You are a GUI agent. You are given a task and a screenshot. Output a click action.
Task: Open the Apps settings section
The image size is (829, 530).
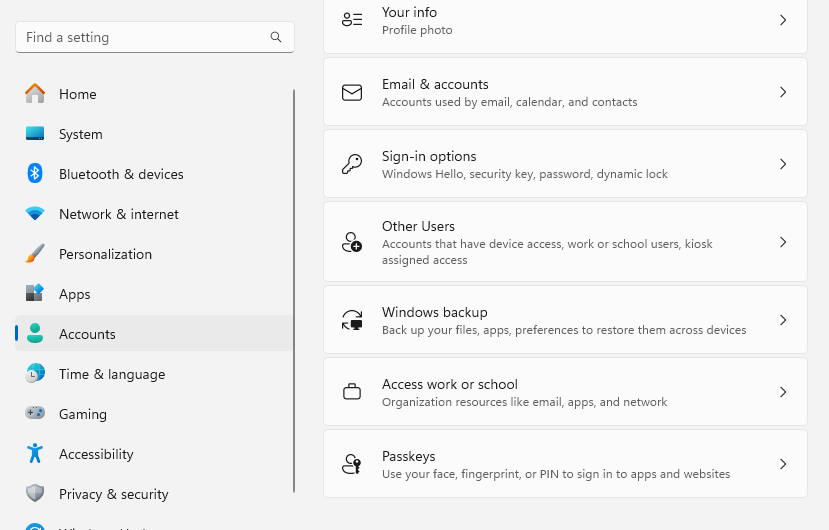[x=74, y=294]
